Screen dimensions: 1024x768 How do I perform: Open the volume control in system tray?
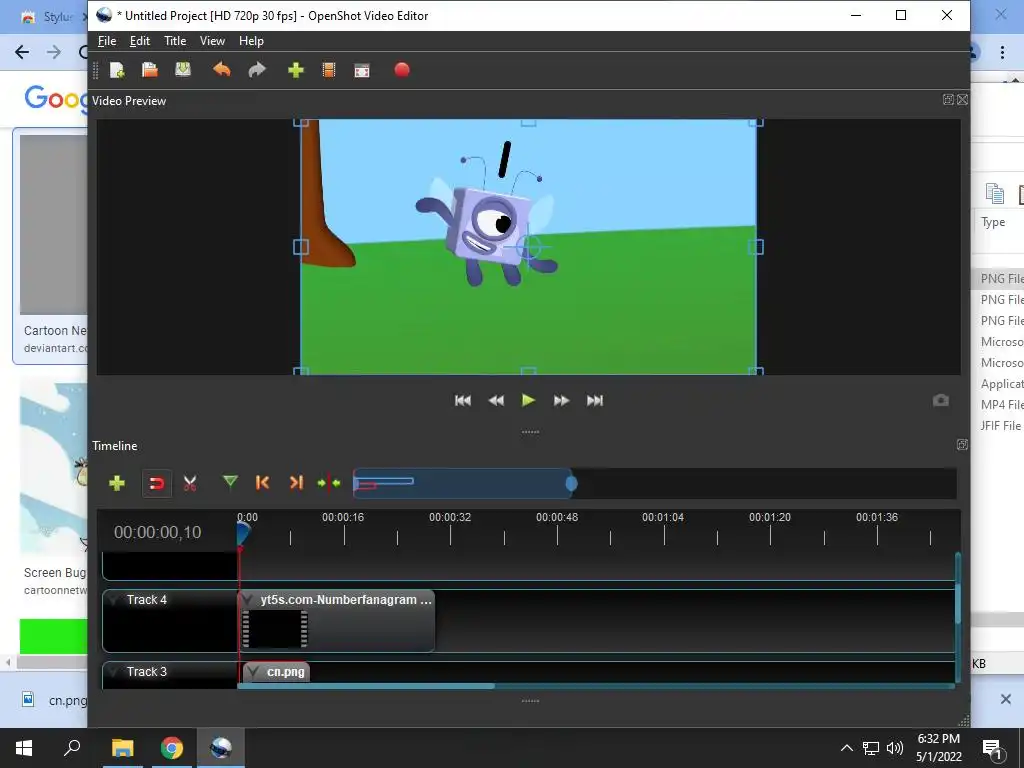895,748
